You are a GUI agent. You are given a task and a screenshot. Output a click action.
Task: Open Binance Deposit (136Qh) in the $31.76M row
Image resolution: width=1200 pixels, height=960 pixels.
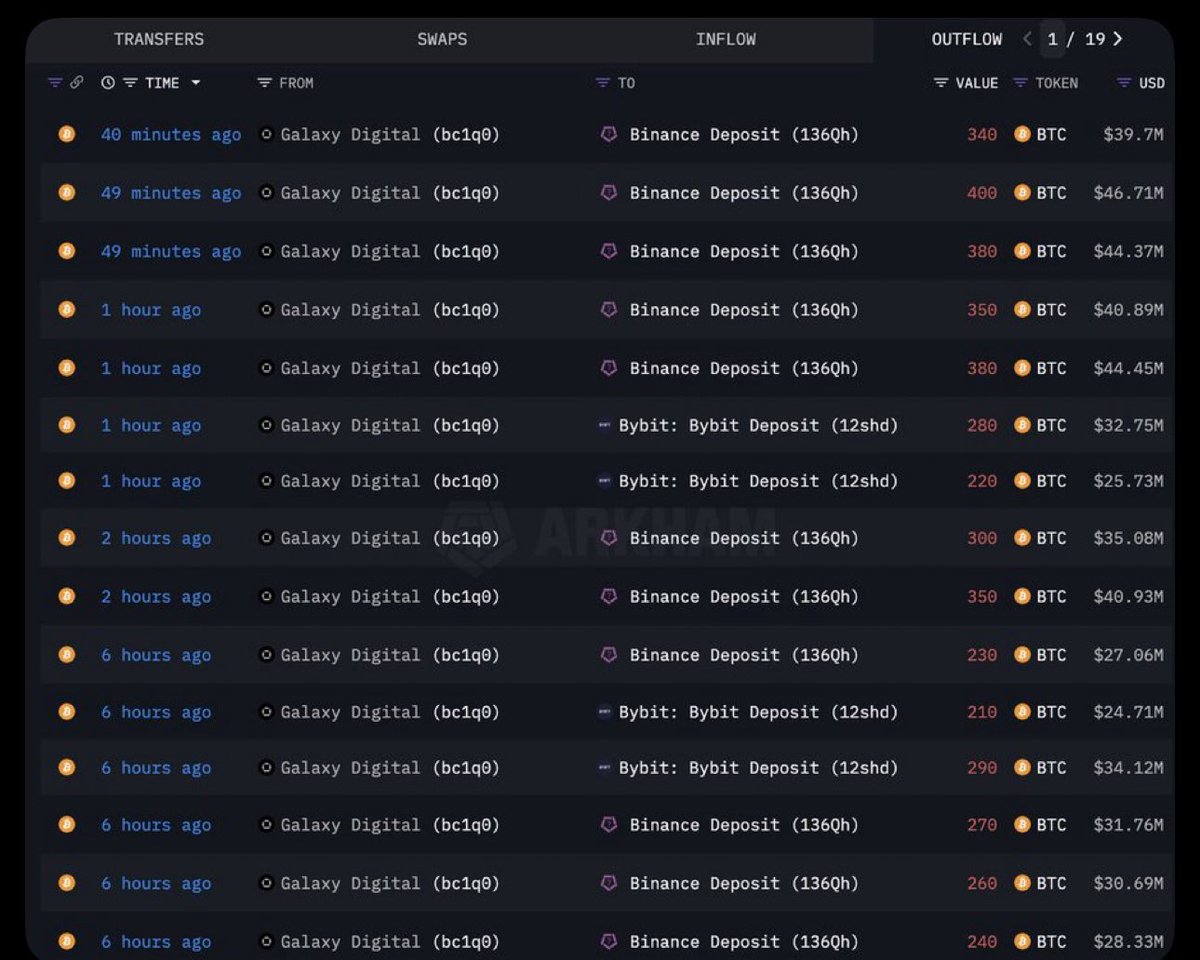click(x=744, y=826)
